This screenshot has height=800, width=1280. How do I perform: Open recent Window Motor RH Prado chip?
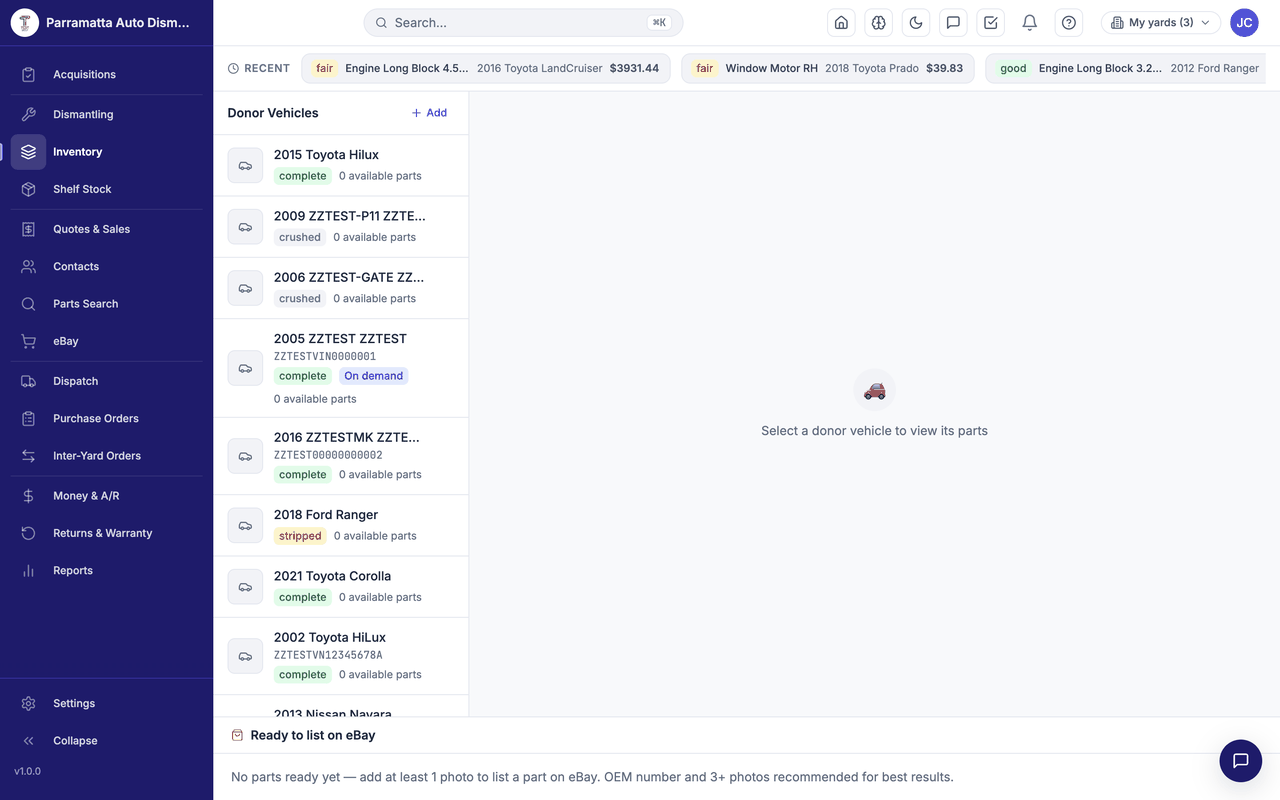click(828, 68)
